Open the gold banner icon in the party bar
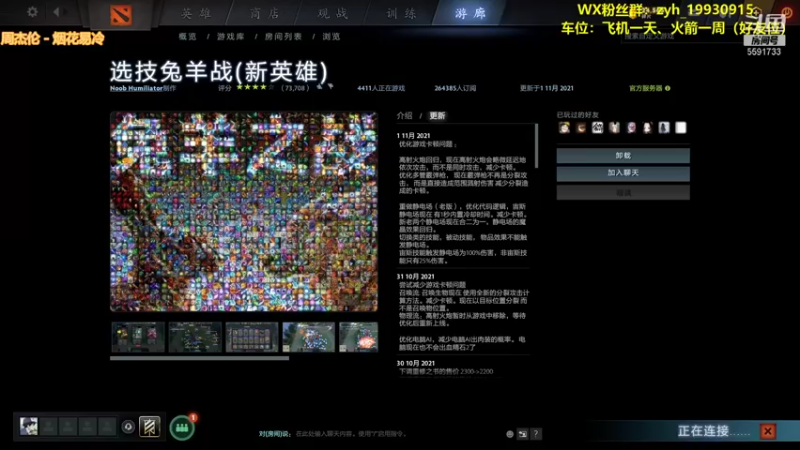Viewport: 800px width, 450px height. [x=149, y=427]
